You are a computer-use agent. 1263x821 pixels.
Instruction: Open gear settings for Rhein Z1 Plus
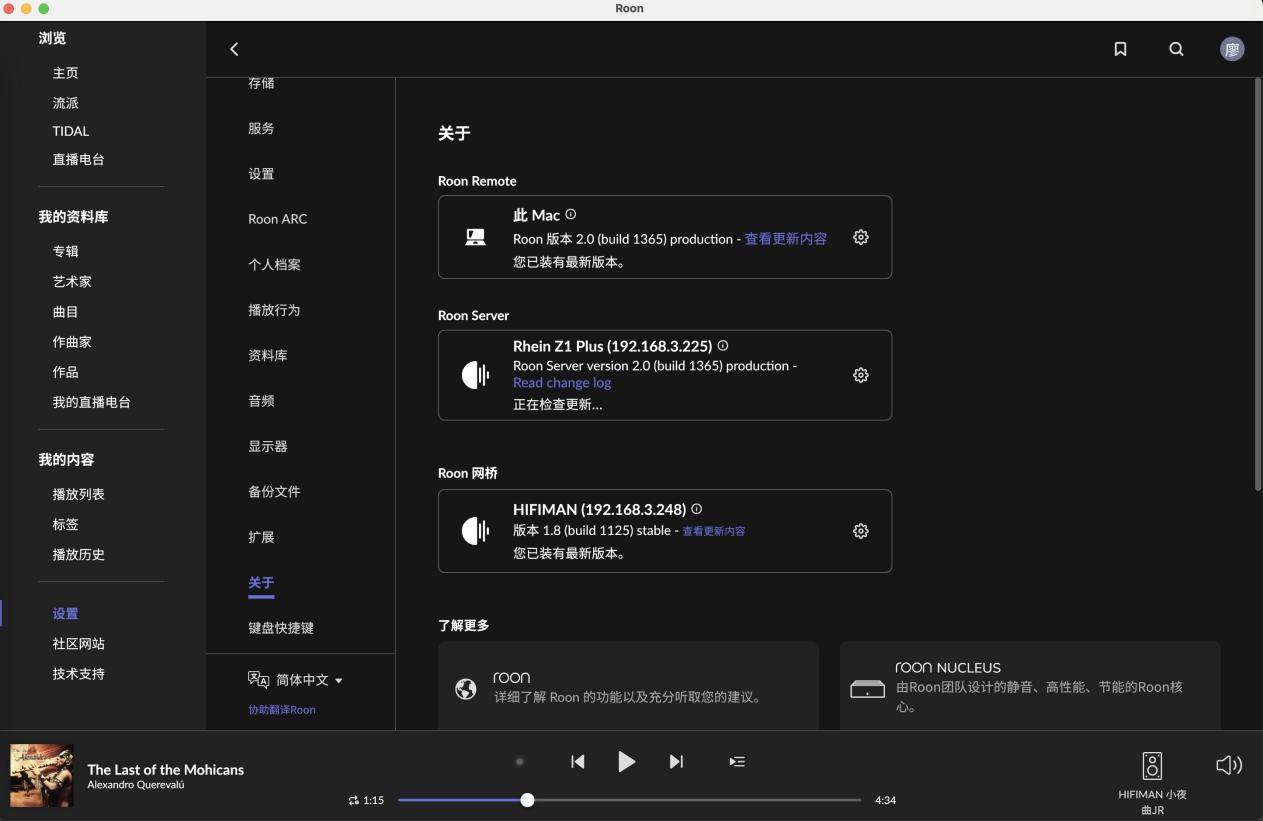[x=860, y=375]
